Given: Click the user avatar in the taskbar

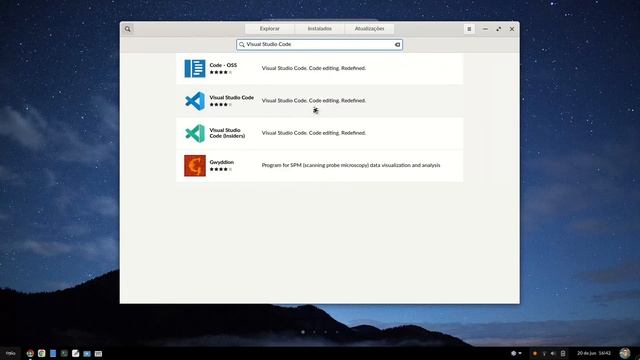Looking at the screenshot, I should tap(624, 353).
